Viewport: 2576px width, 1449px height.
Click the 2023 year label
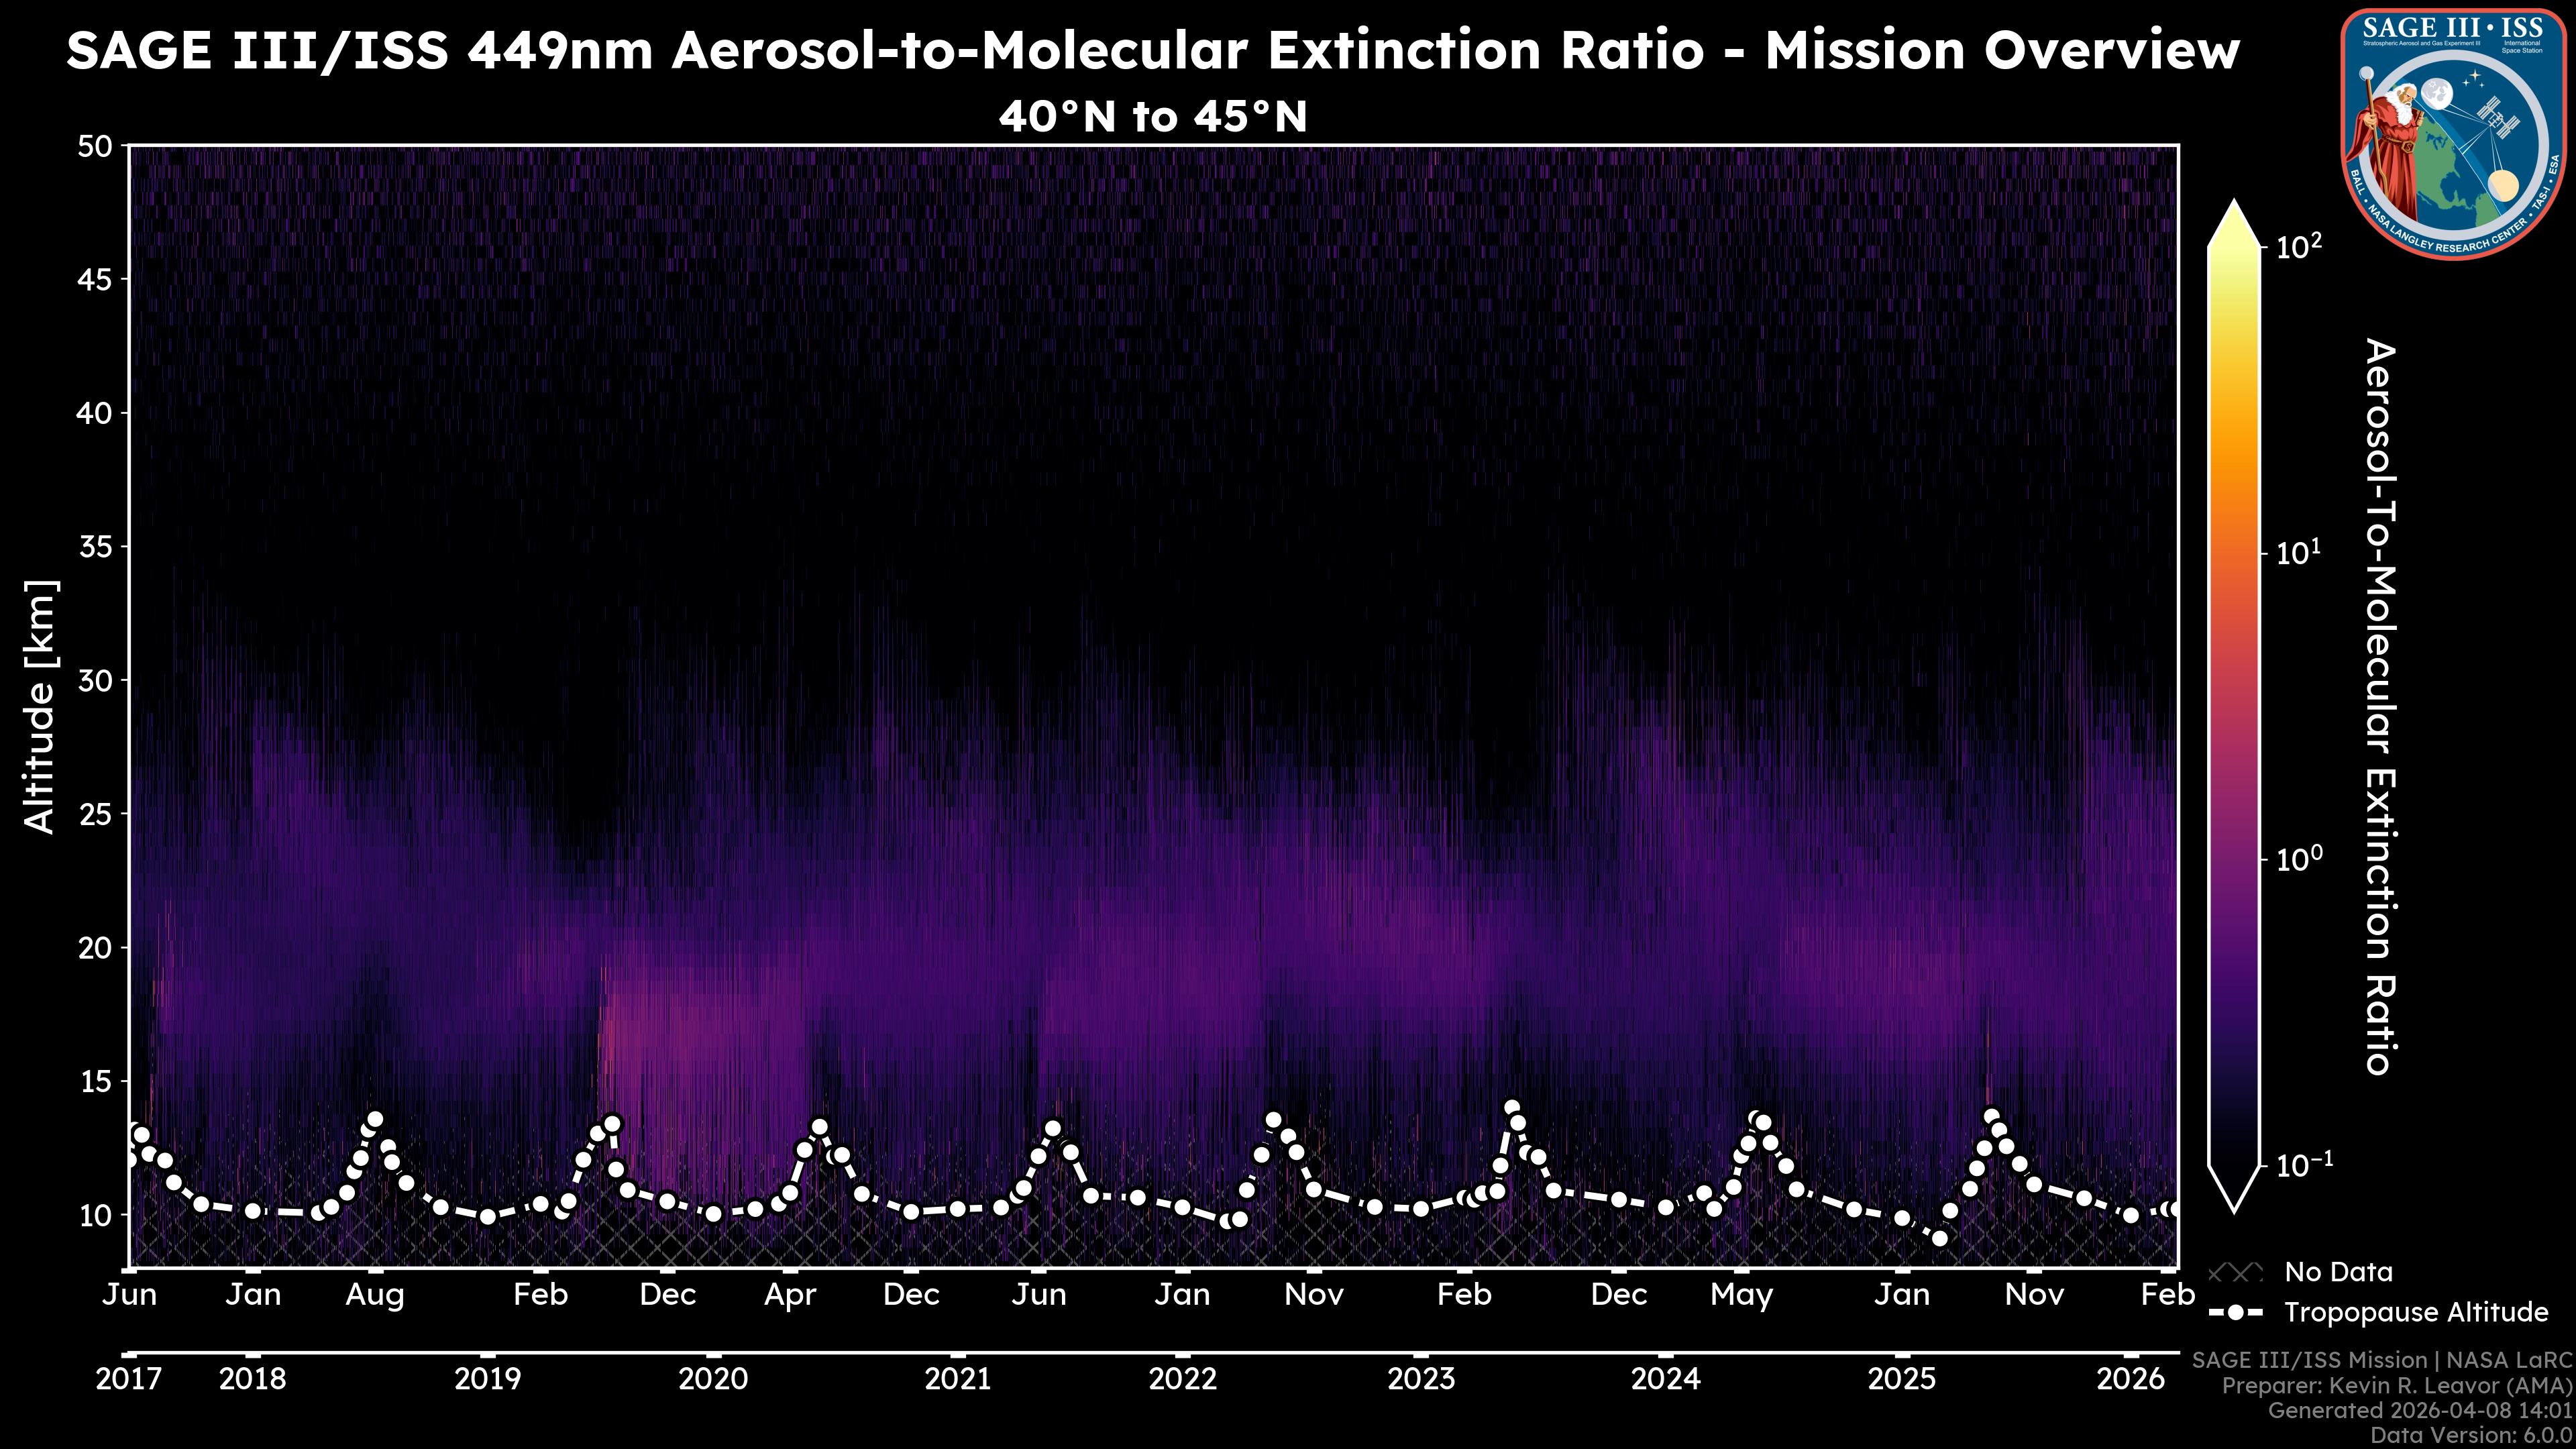pyautogui.click(x=1420, y=1379)
